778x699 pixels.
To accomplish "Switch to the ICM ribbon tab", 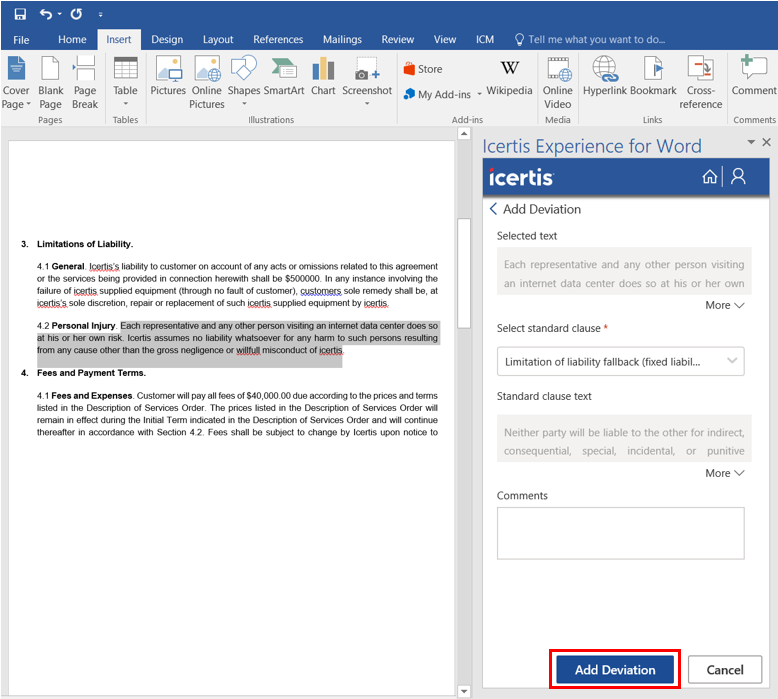I will click(x=484, y=40).
